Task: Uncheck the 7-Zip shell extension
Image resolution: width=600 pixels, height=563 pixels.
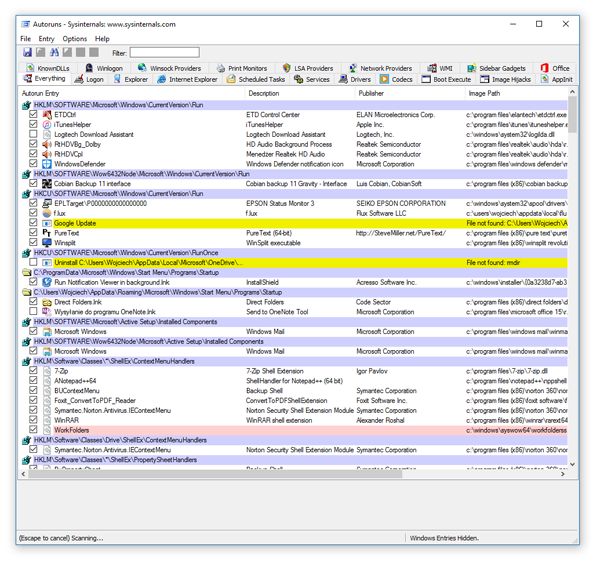Action: tap(33, 370)
